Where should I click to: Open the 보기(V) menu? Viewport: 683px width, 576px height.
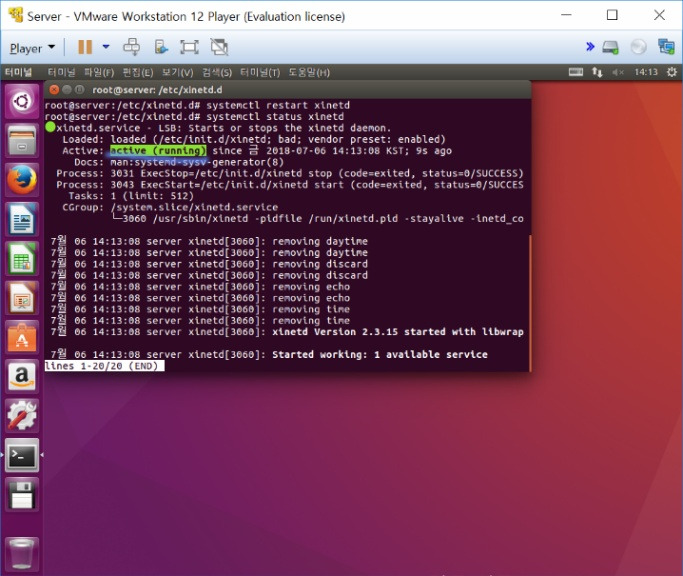177,72
